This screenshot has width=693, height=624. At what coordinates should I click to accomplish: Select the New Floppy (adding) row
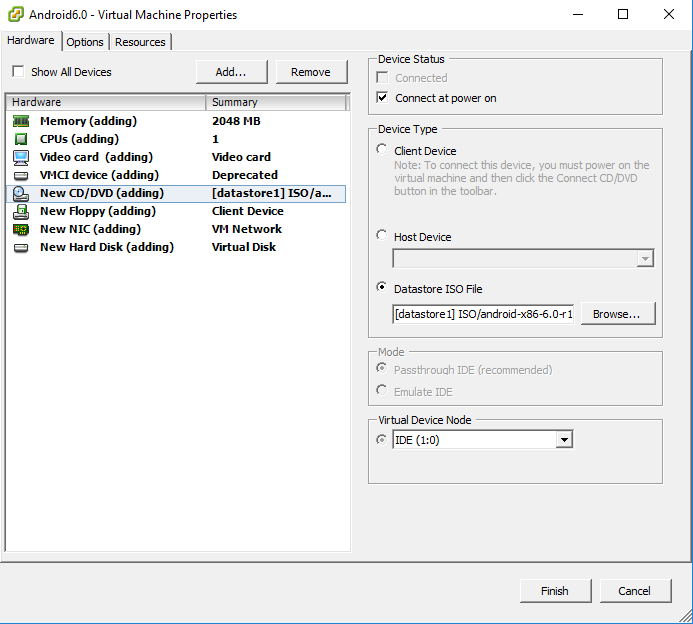(x=176, y=212)
